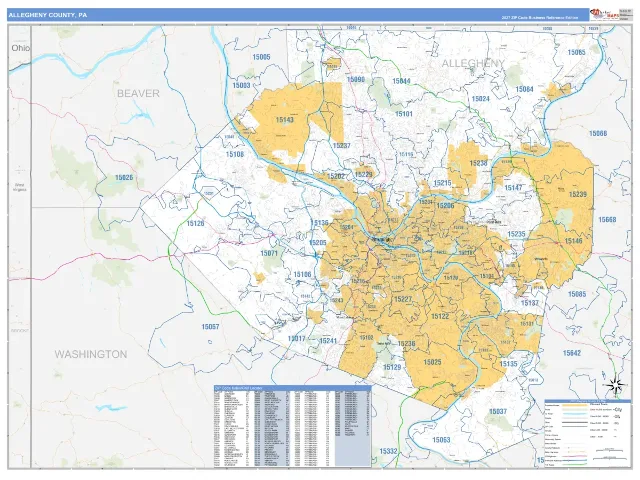Click ZIP code 15101 label
640x480 pixels.
404,114
